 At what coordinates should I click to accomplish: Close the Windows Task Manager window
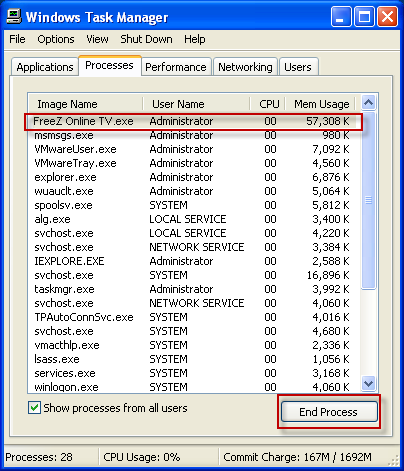click(x=387, y=16)
